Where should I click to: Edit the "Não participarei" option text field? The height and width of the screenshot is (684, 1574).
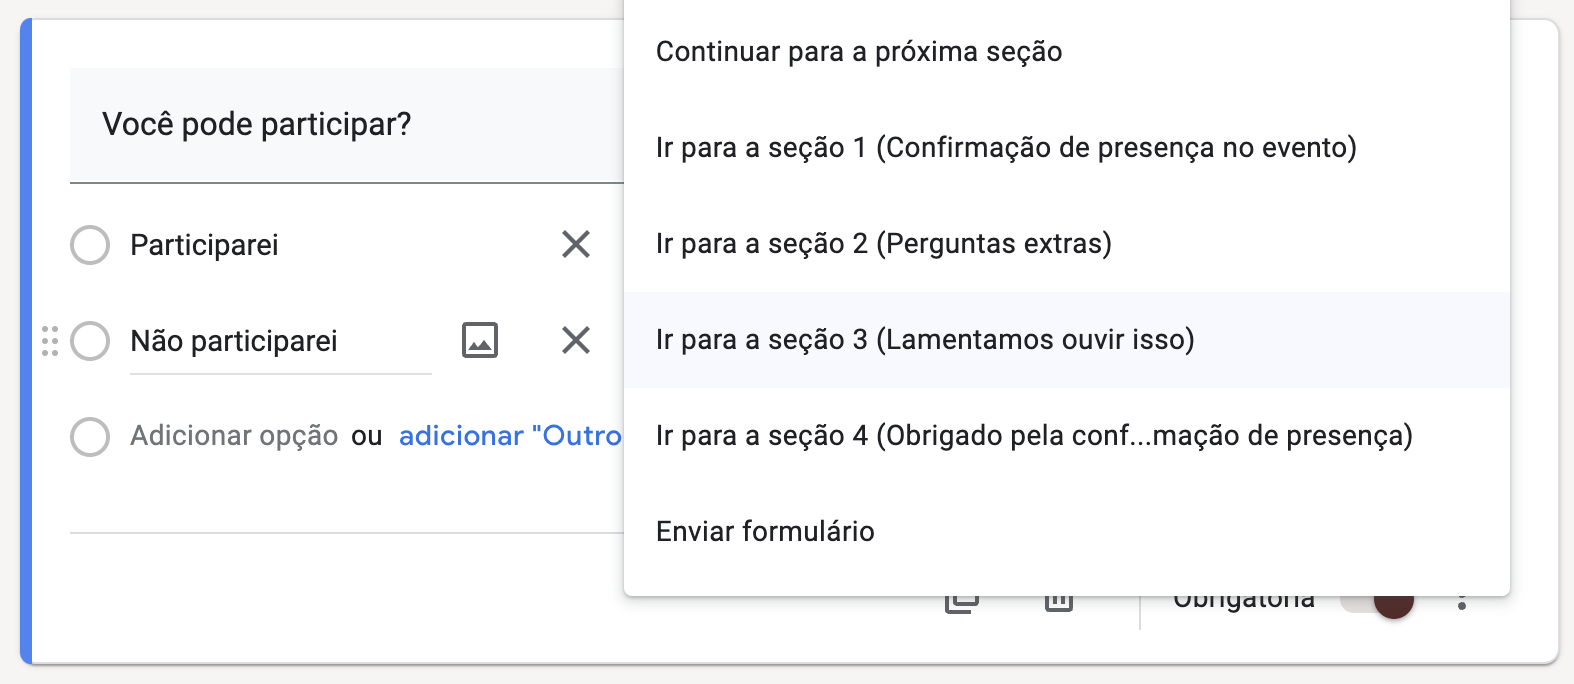[280, 342]
